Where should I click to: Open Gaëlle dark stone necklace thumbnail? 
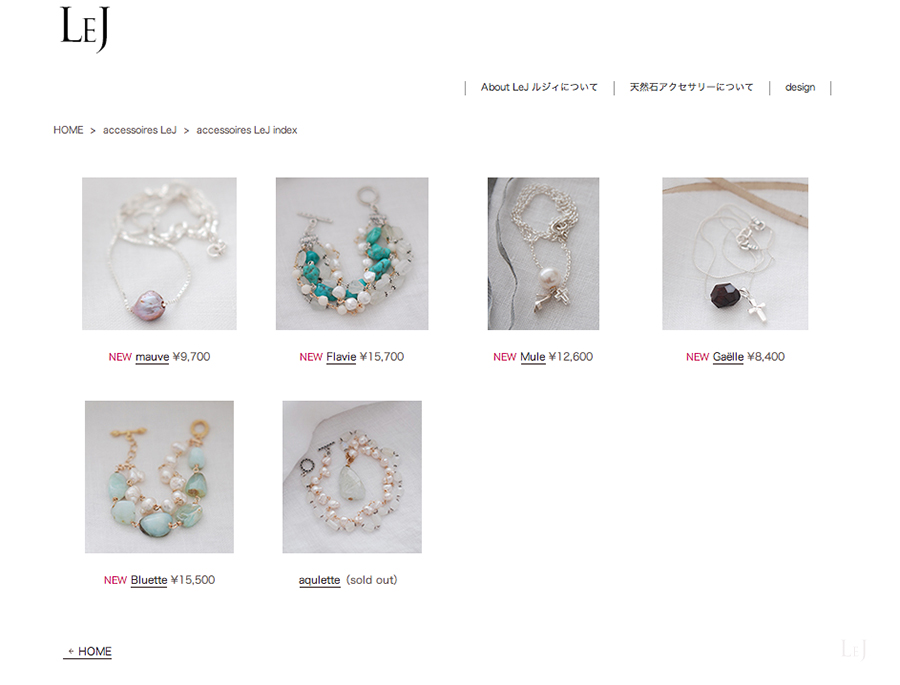point(735,254)
